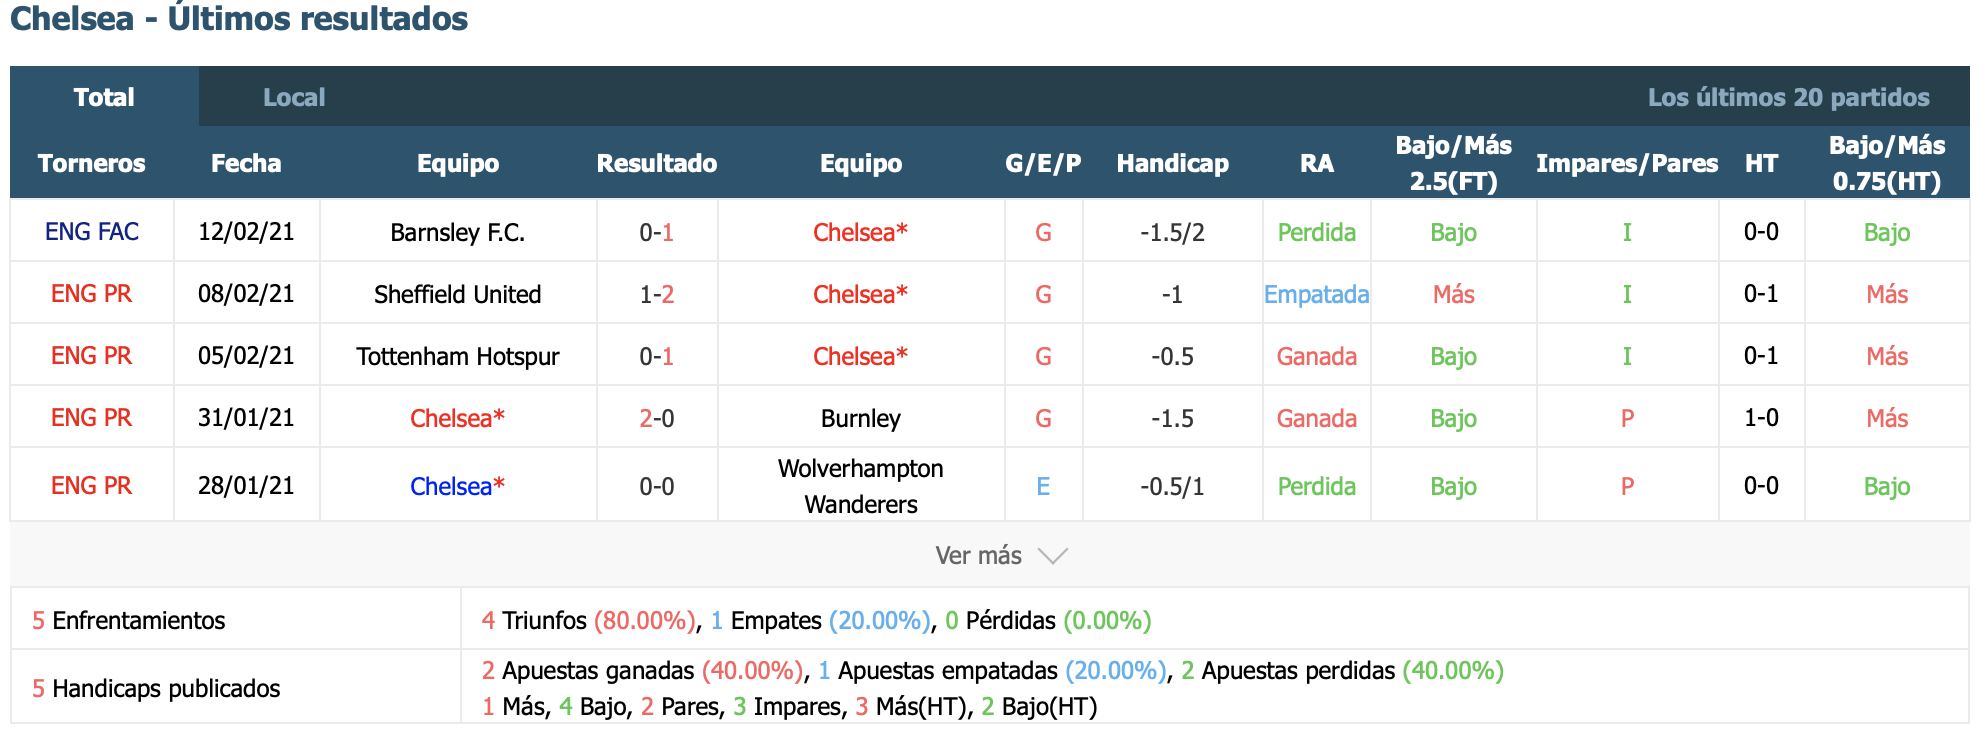Open red Chelsea* home team on 31/01/21
1988x734 pixels.
458,419
